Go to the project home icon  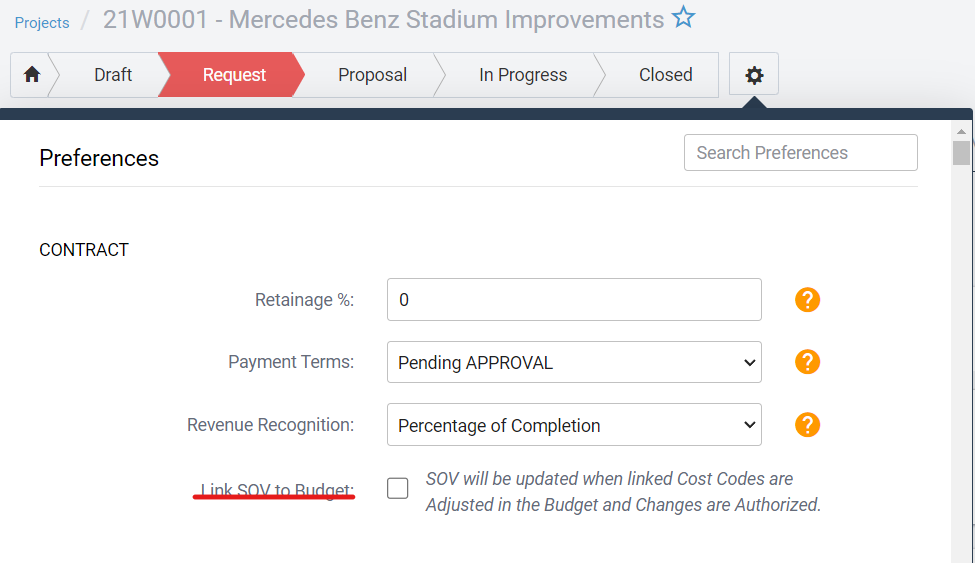(32, 75)
